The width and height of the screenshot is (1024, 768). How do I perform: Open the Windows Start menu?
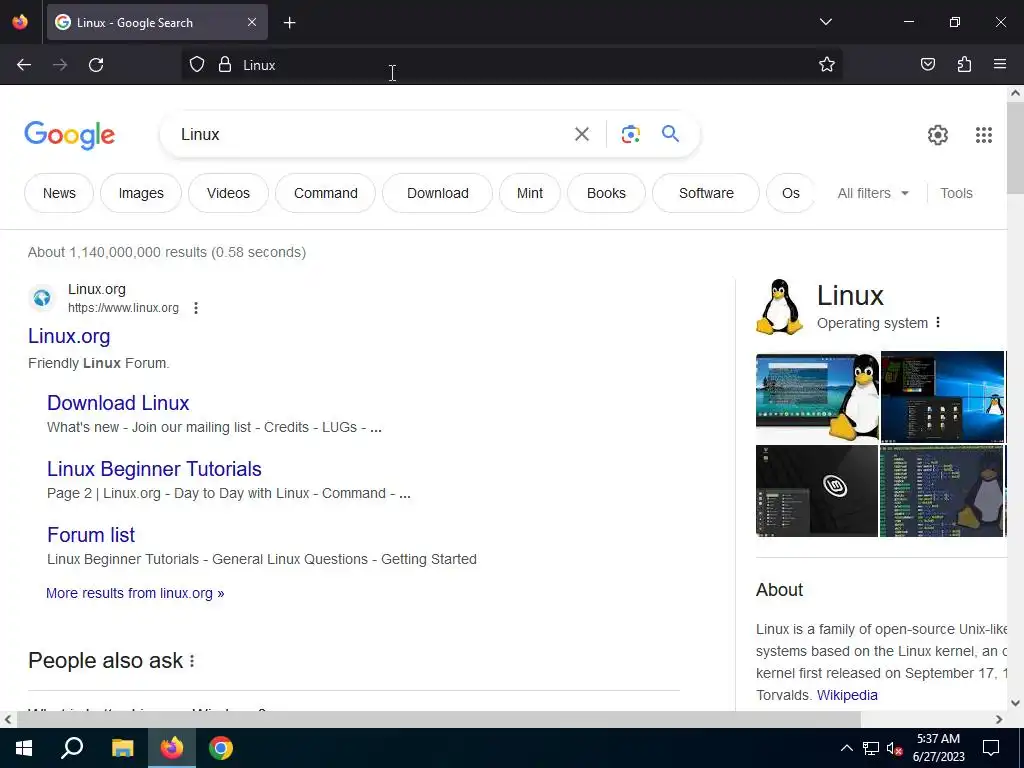pyautogui.click(x=24, y=748)
